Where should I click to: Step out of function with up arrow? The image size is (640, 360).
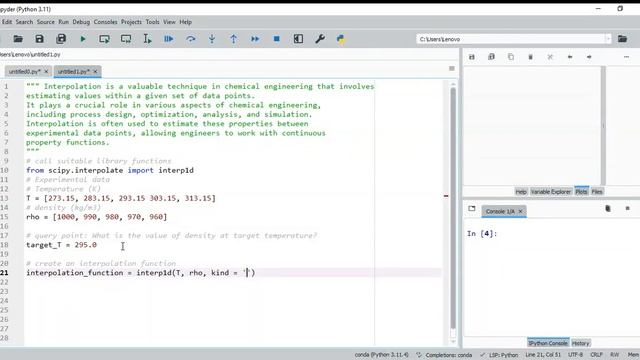pyautogui.click(x=233, y=39)
